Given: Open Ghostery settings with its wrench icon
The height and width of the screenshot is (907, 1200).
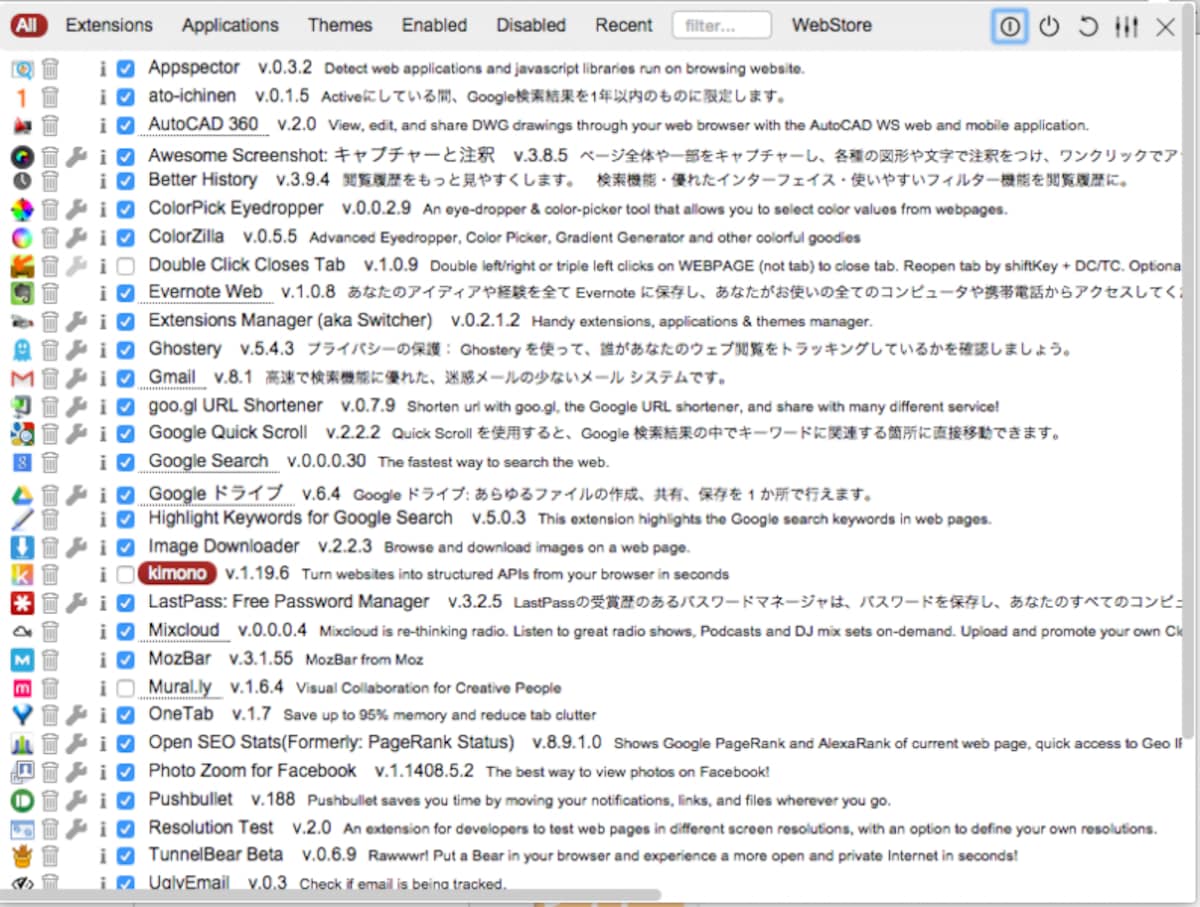Looking at the screenshot, I should pyautogui.click(x=76, y=350).
